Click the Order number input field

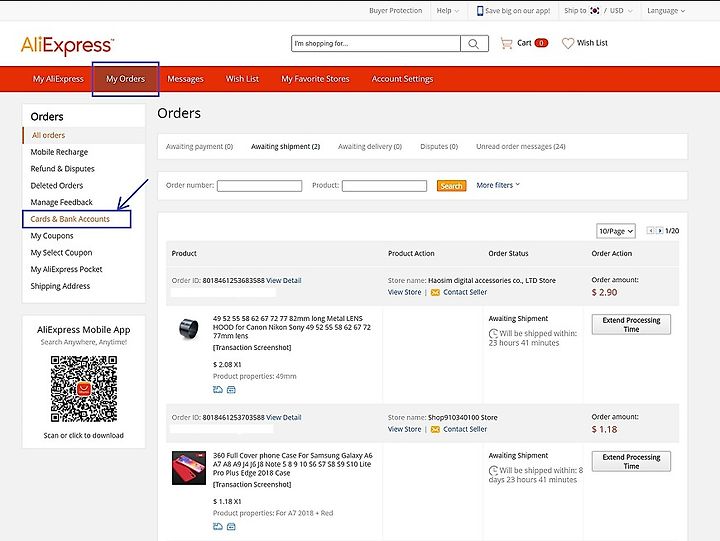click(x=259, y=186)
